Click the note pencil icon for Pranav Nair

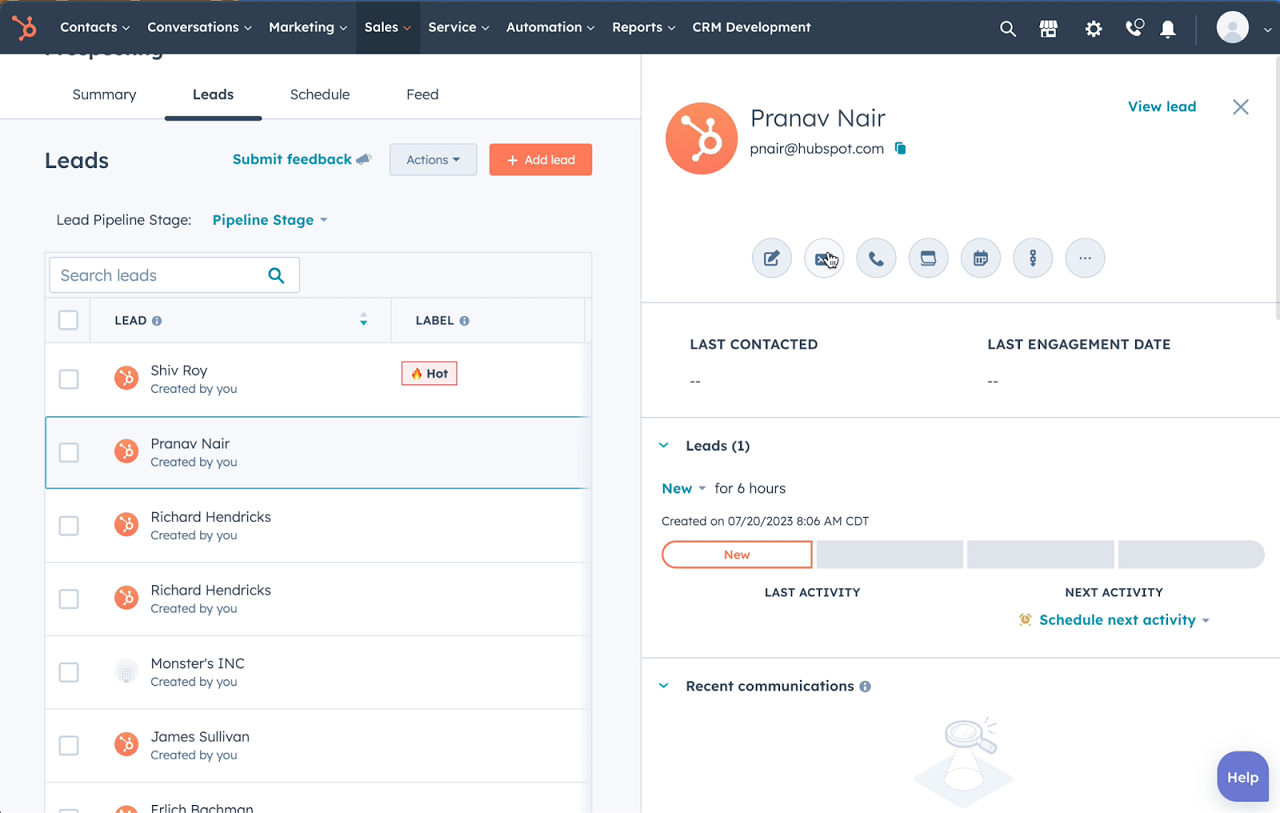(x=772, y=258)
